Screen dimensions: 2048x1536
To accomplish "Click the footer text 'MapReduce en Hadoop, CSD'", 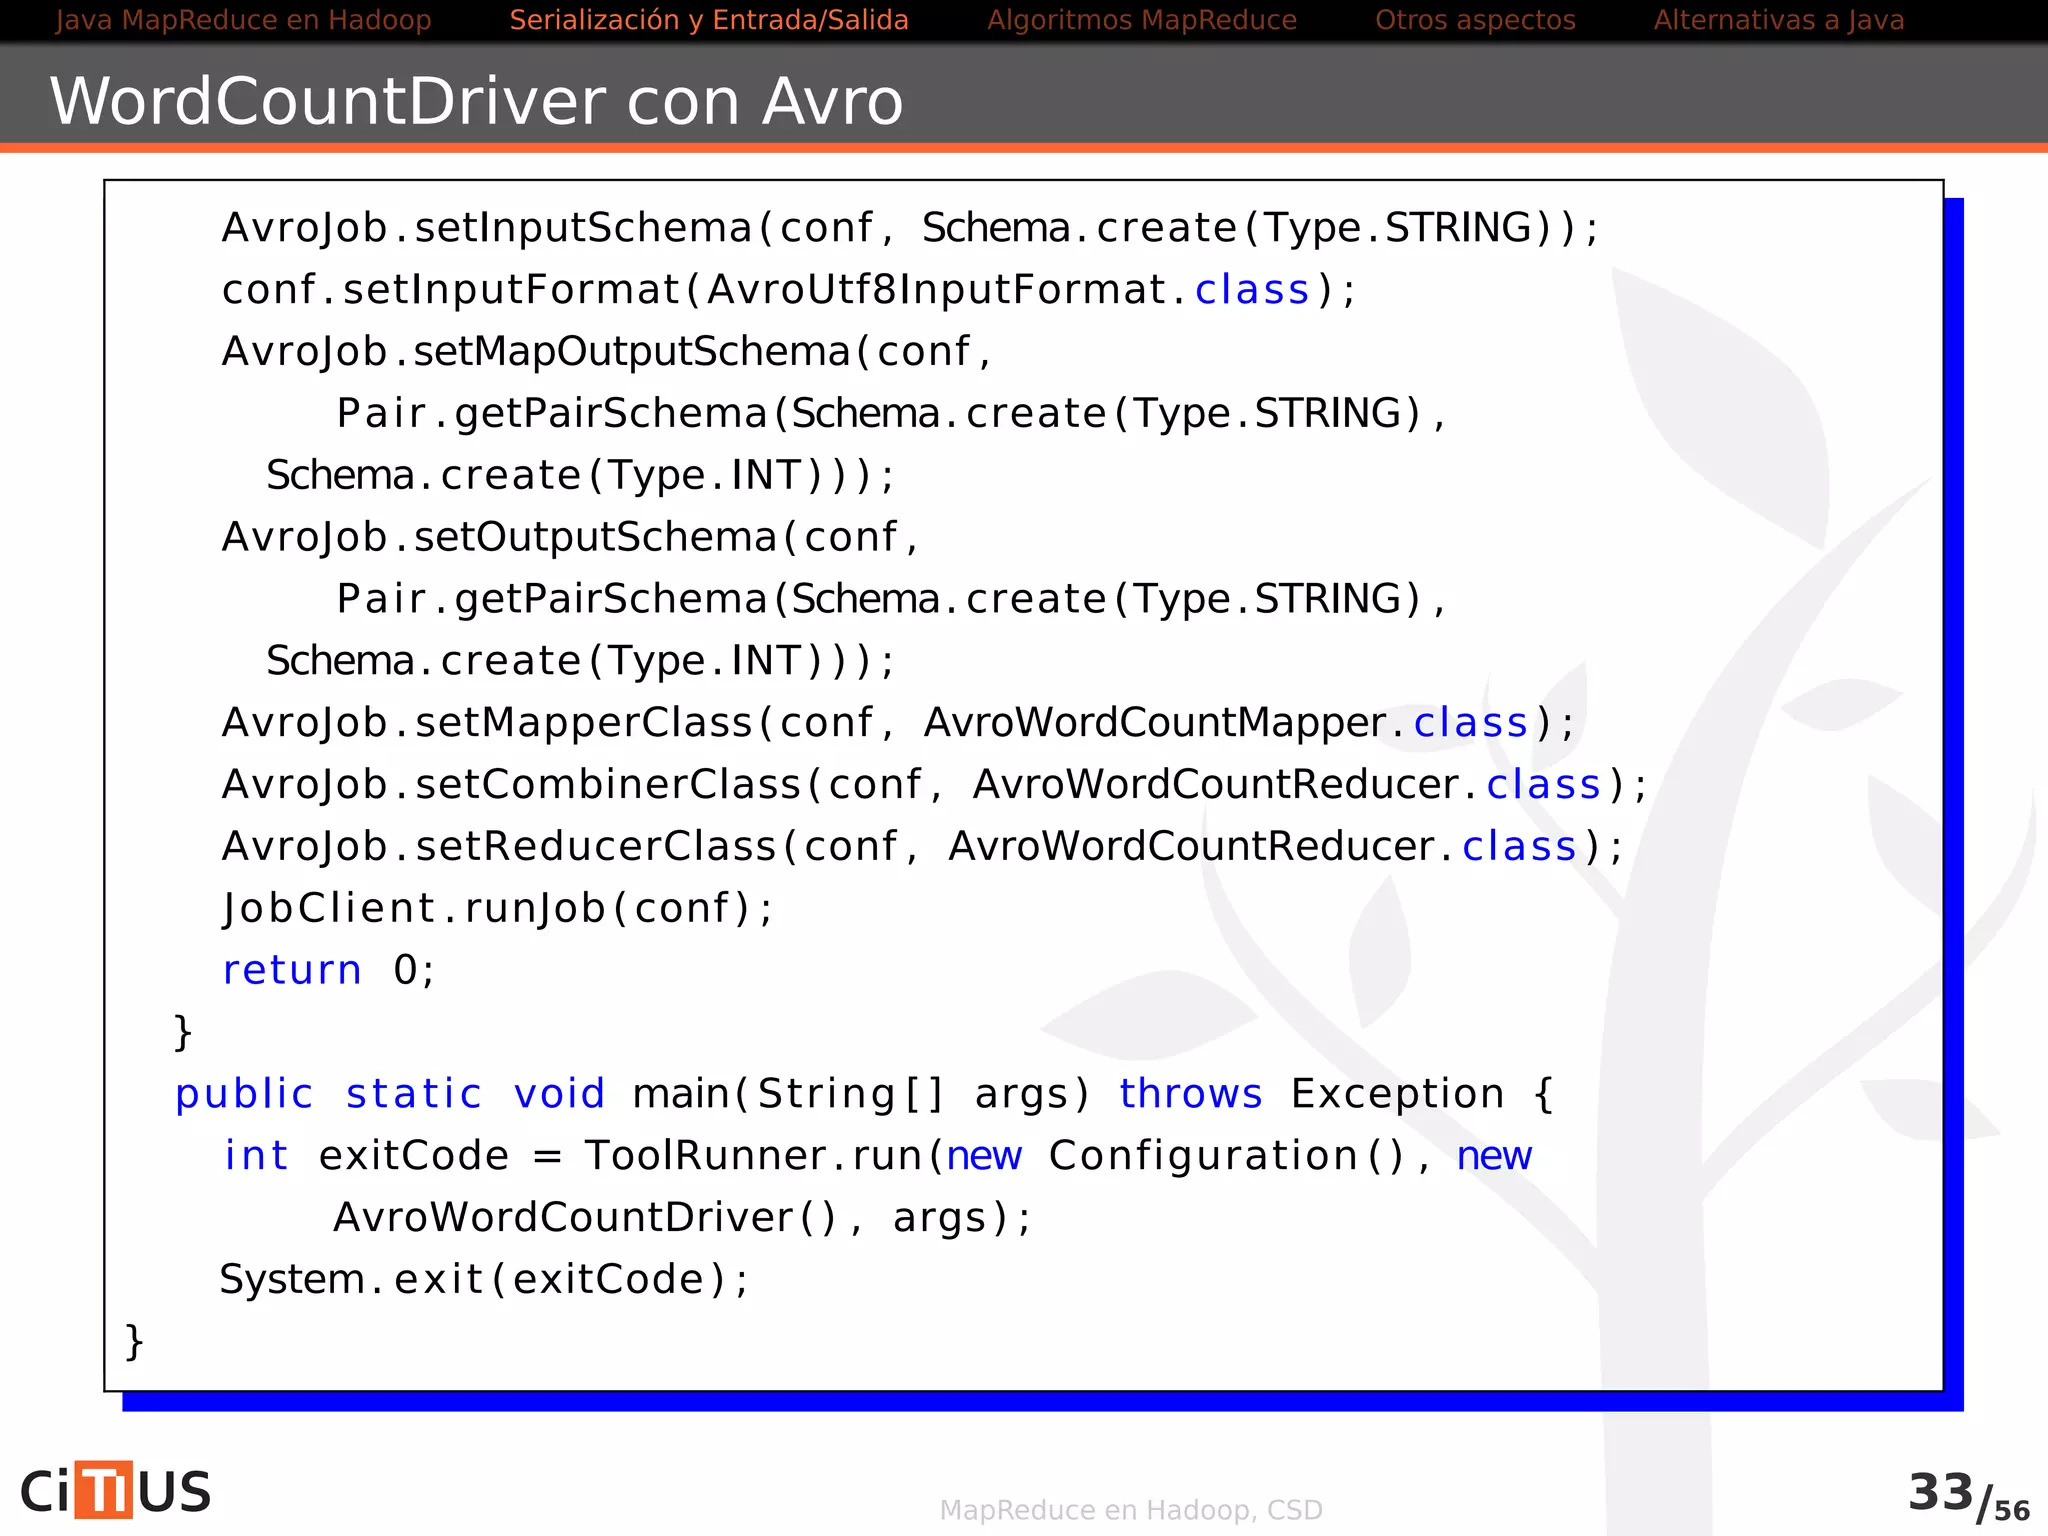I will (x=1131, y=1510).
